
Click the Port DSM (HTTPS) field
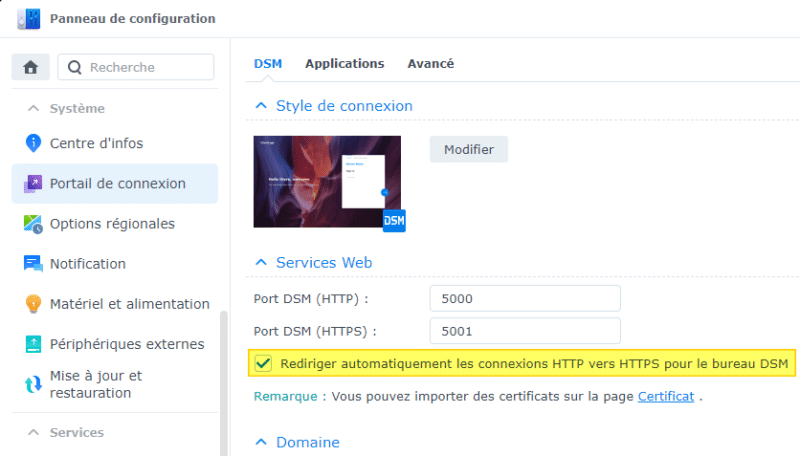pos(525,331)
